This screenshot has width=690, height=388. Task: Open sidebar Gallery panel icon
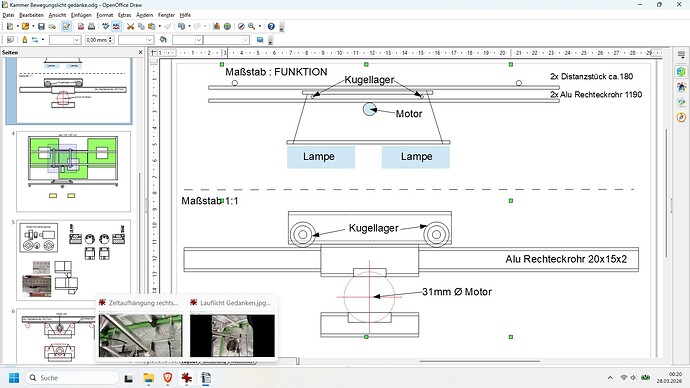[x=681, y=102]
